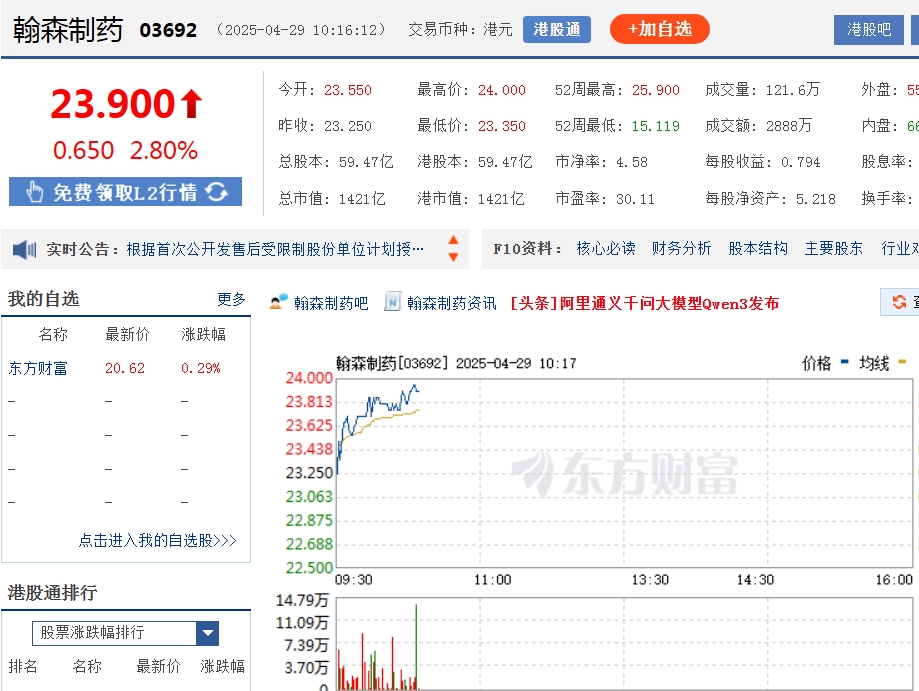
Task: Open 翰森制药吧 forum link
Action: pos(331,303)
